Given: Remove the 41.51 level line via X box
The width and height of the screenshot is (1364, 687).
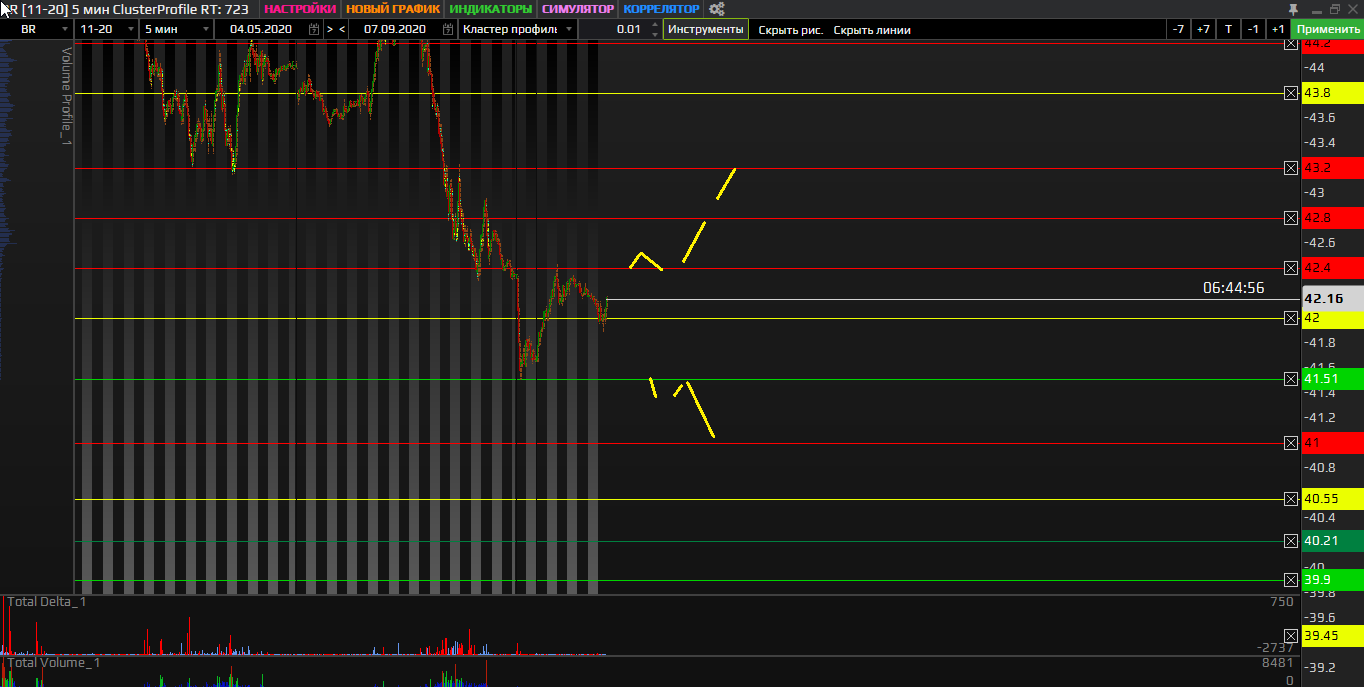Looking at the screenshot, I should (x=1291, y=379).
